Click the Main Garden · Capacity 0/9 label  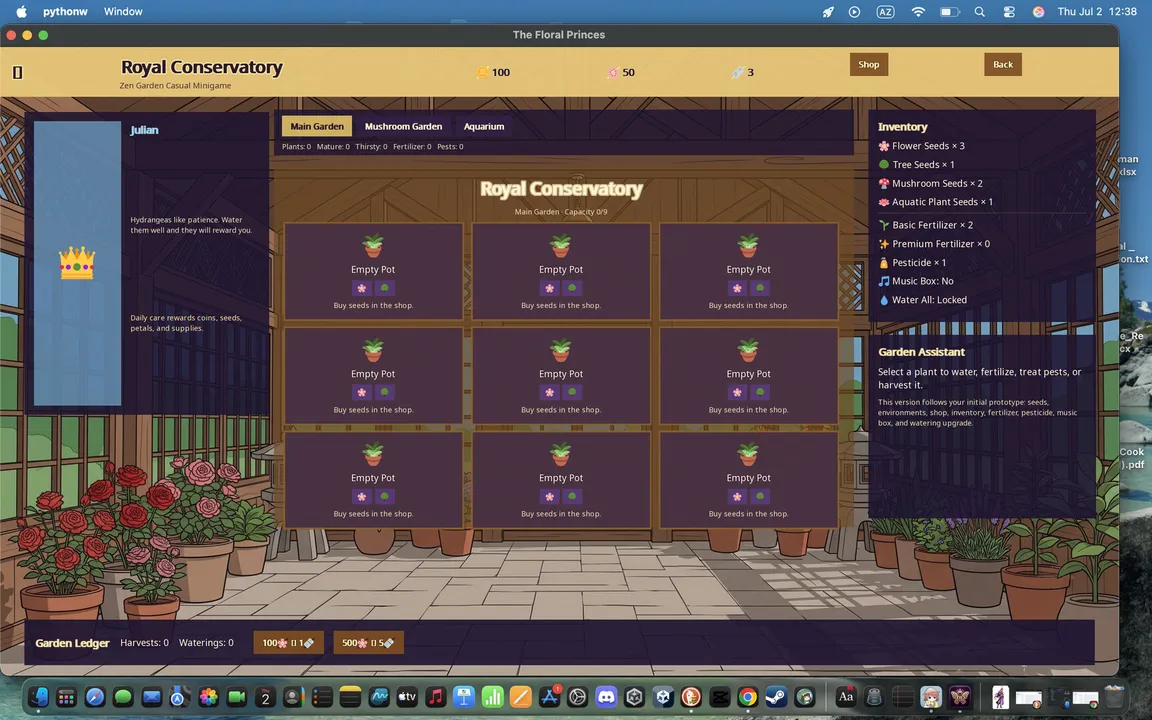[x=561, y=212]
